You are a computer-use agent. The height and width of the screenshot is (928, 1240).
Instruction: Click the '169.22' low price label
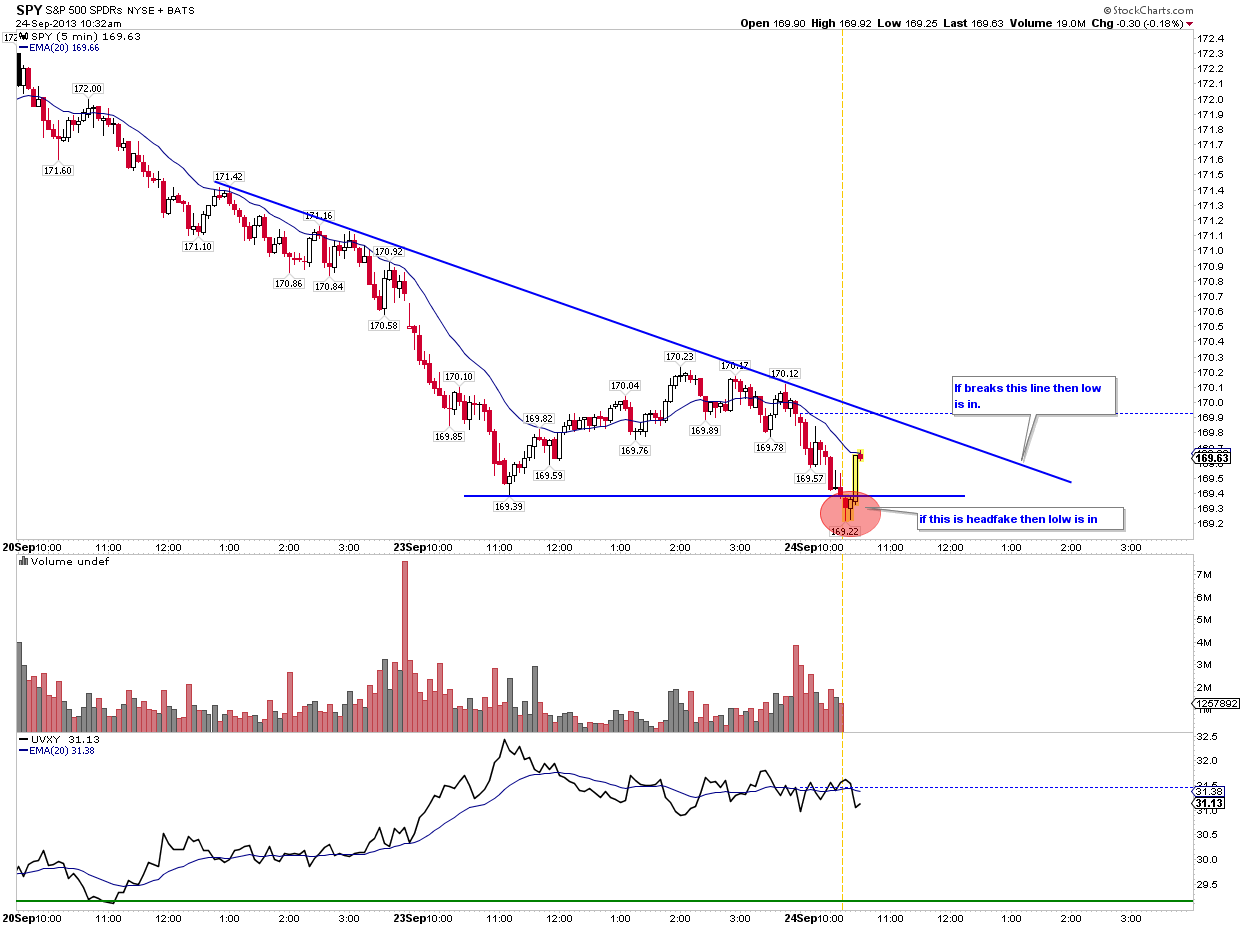click(845, 532)
